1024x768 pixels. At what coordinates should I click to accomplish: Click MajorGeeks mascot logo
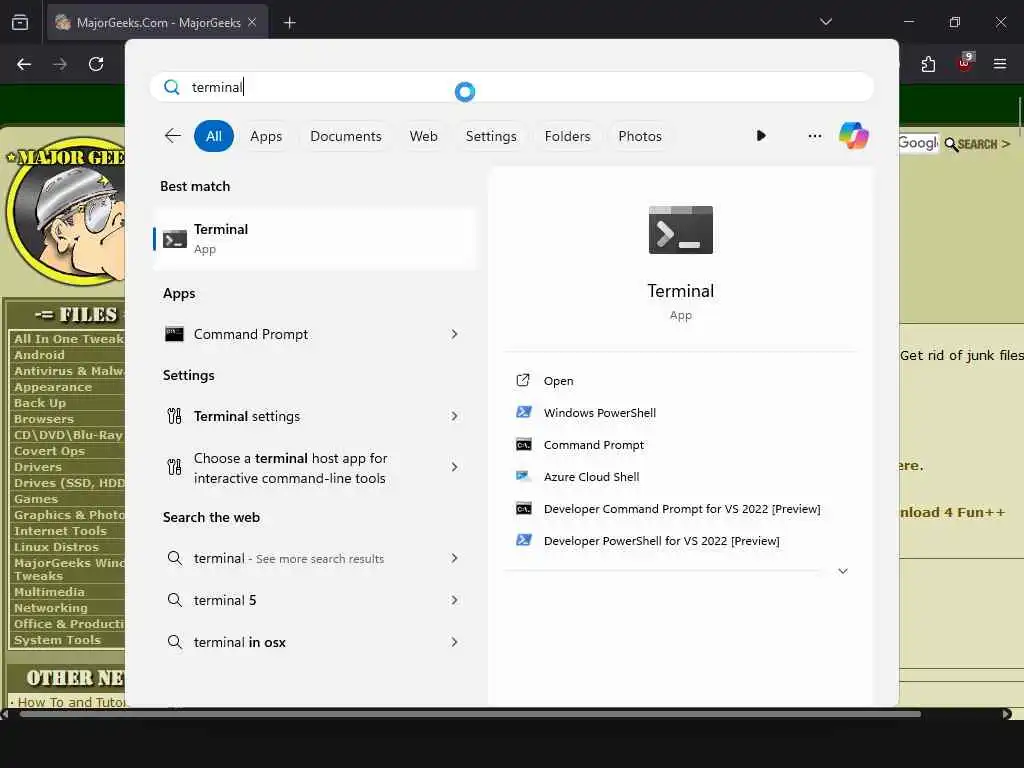click(x=65, y=212)
